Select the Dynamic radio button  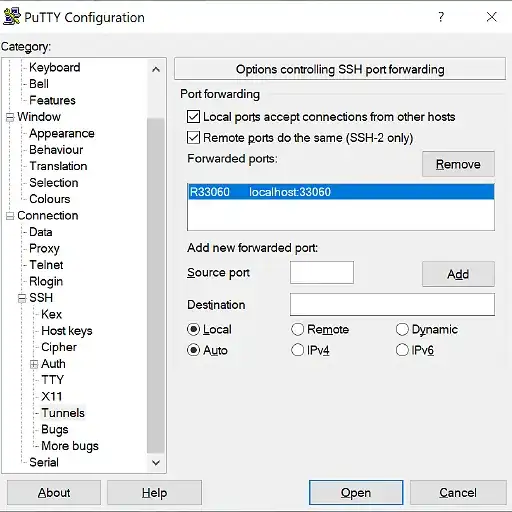click(402, 329)
